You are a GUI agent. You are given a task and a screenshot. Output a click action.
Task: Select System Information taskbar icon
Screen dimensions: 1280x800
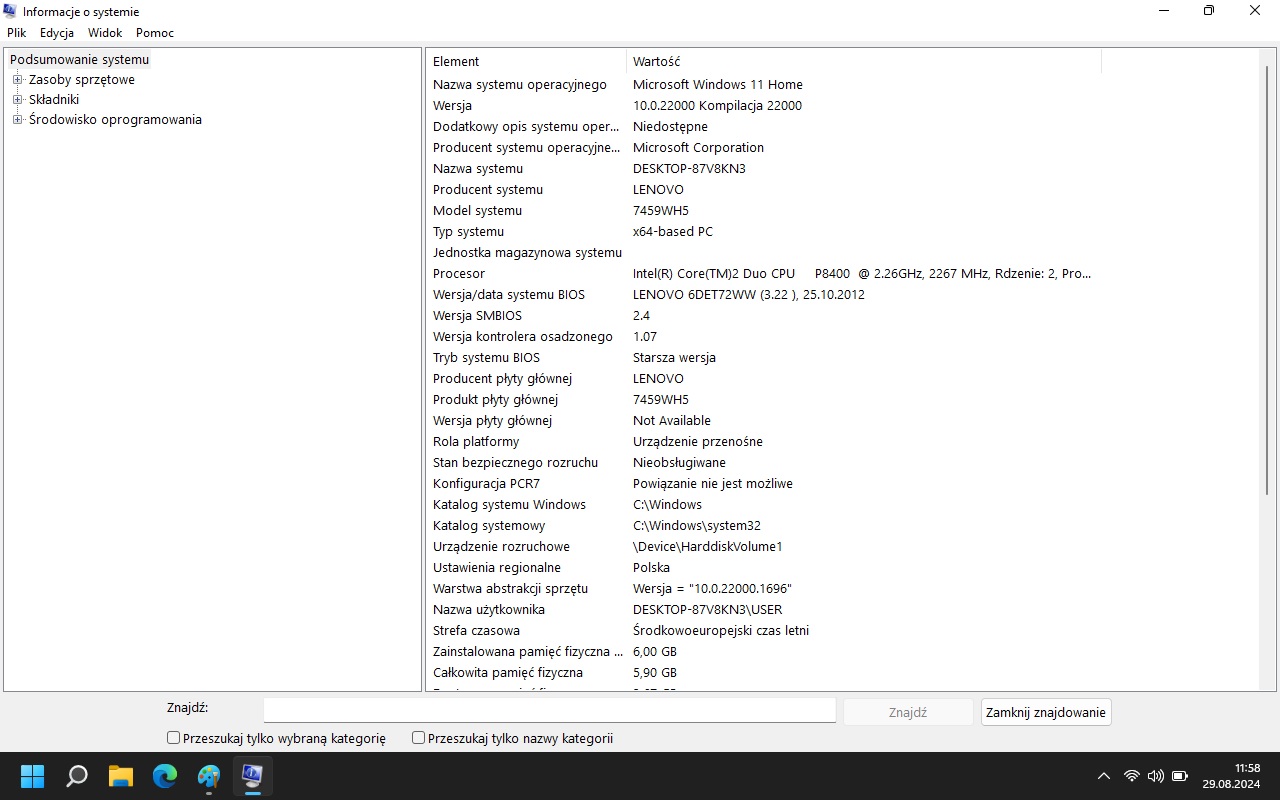click(253, 775)
